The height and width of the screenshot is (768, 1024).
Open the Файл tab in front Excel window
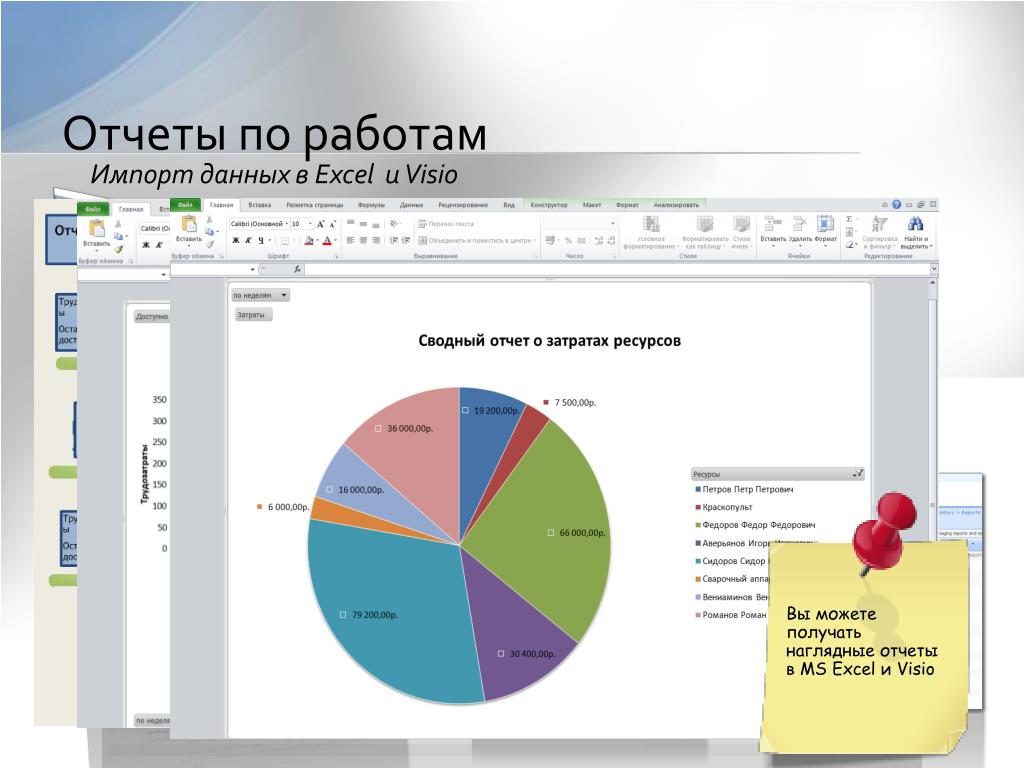185,204
